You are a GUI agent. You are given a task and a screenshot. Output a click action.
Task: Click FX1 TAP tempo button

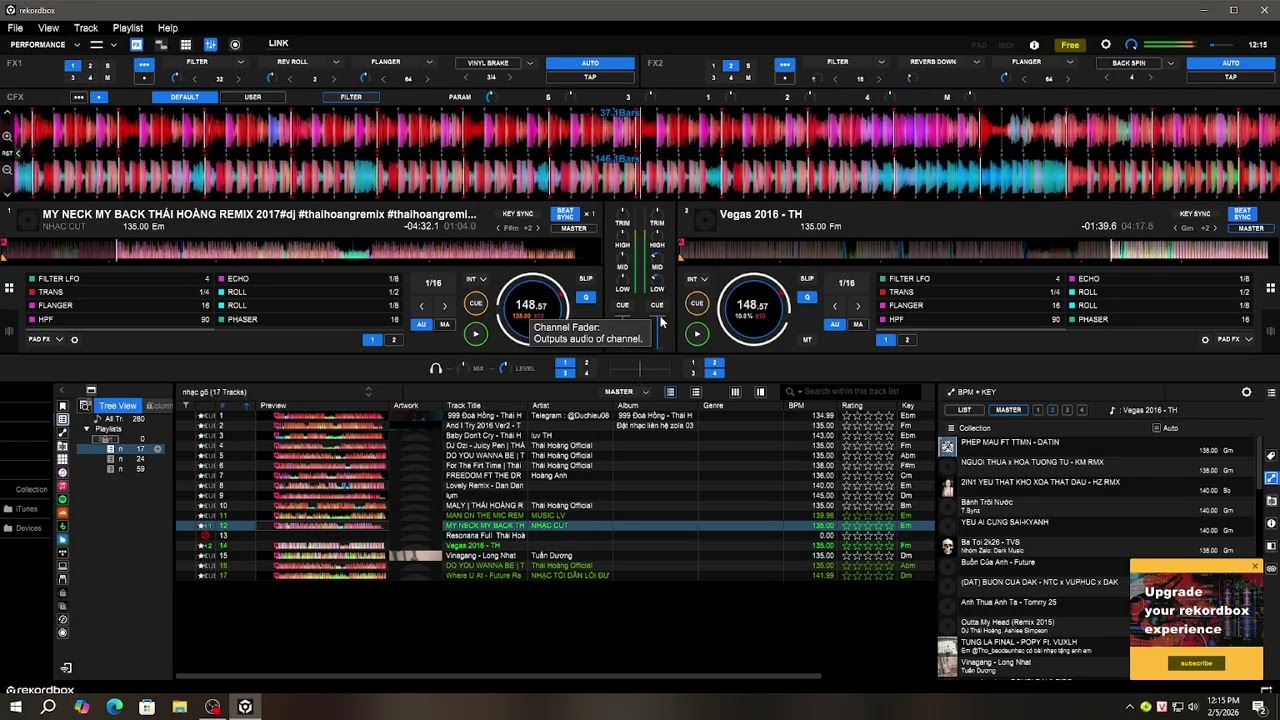pyautogui.click(x=590, y=77)
